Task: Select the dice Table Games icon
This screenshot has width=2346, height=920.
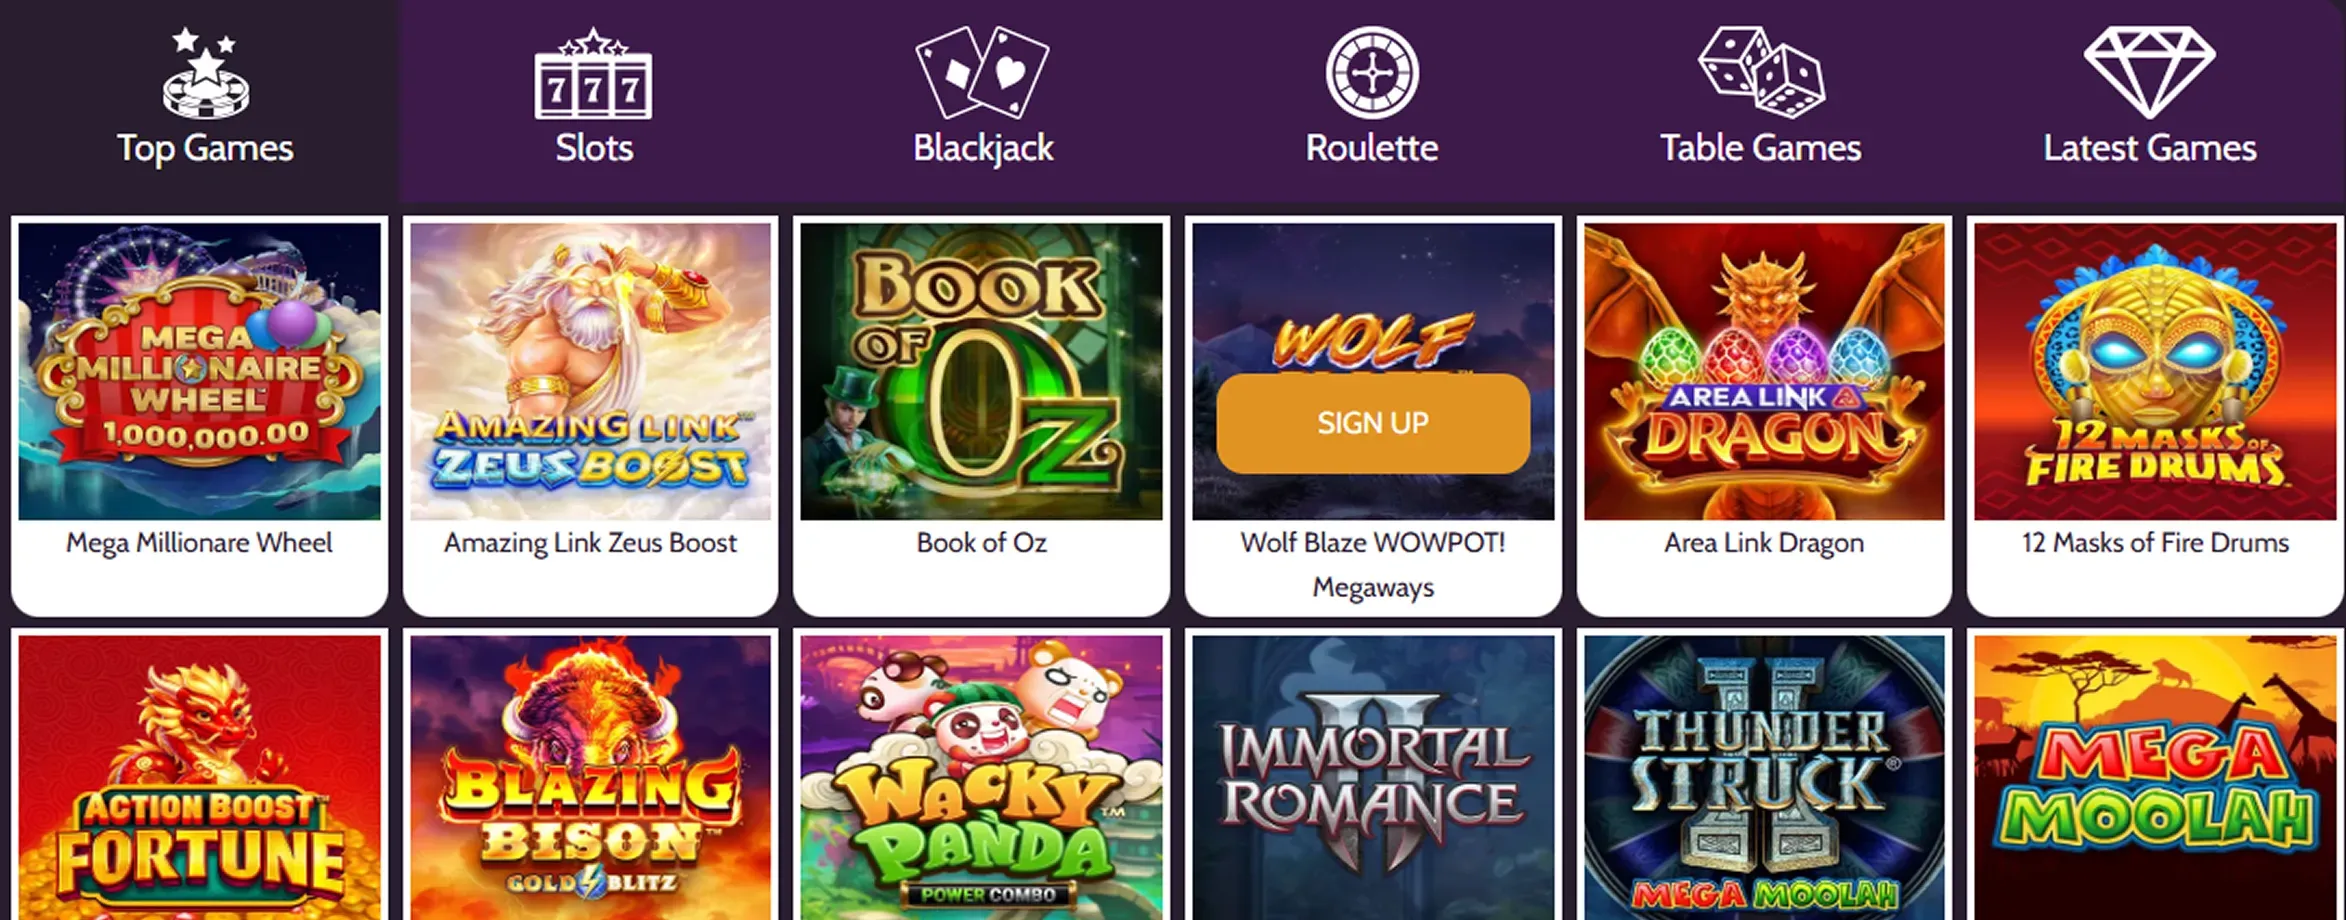Action: (x=1760, y=70)
